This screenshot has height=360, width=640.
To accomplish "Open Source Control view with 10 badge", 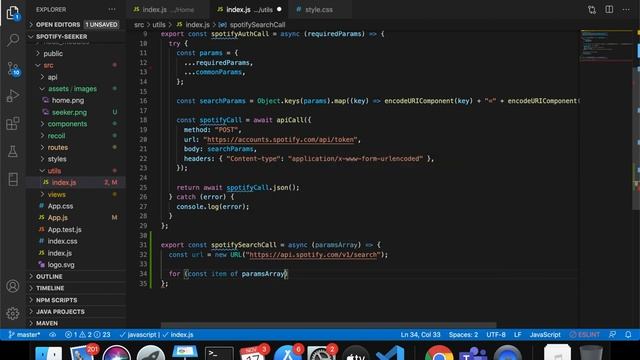I will 13,68.
